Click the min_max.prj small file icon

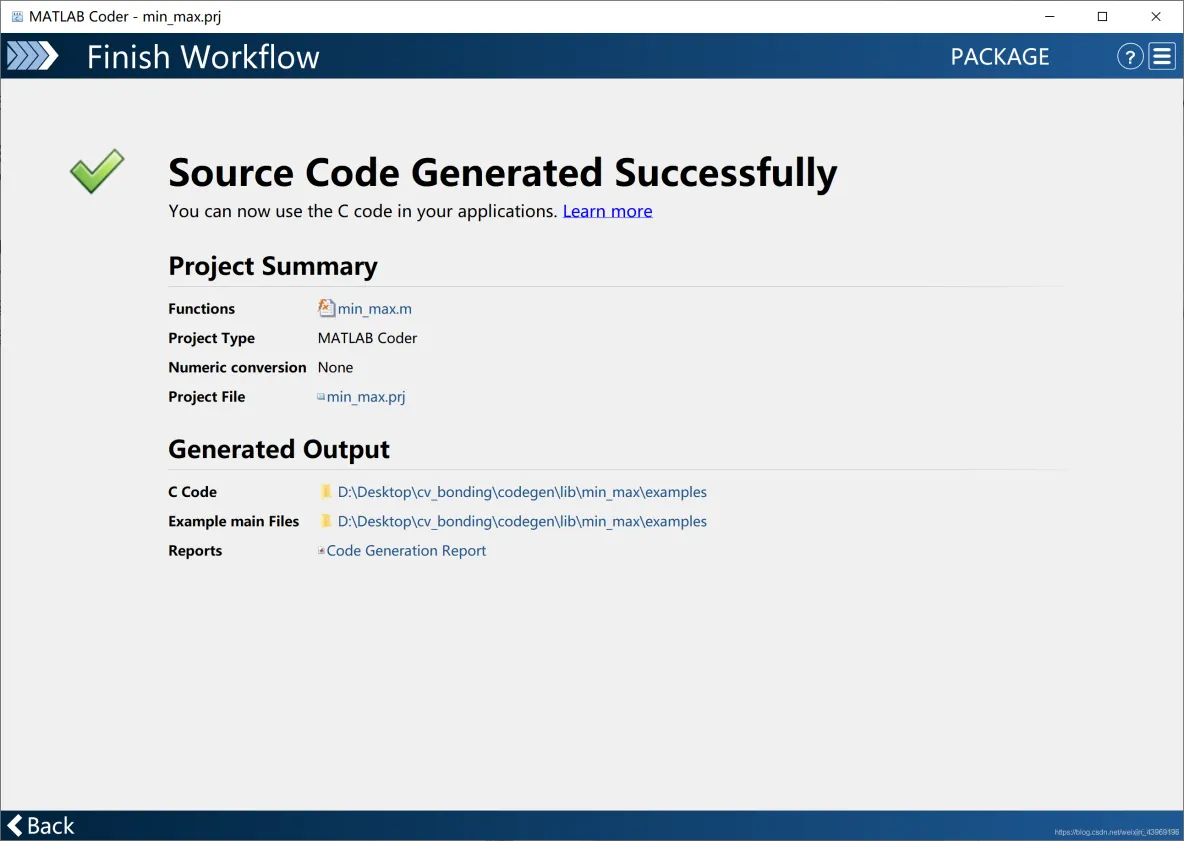pos(321,396)
